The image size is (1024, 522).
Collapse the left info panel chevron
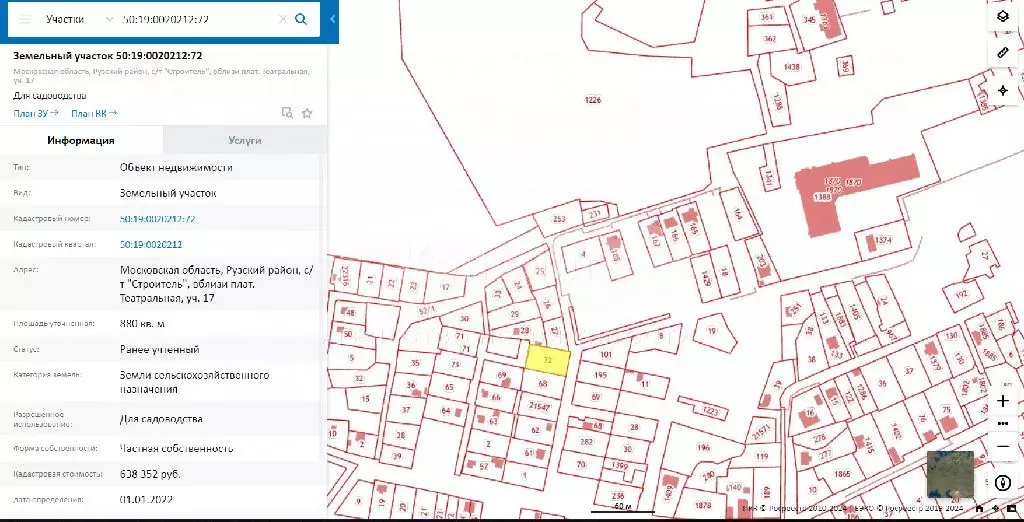pos(332,19)
